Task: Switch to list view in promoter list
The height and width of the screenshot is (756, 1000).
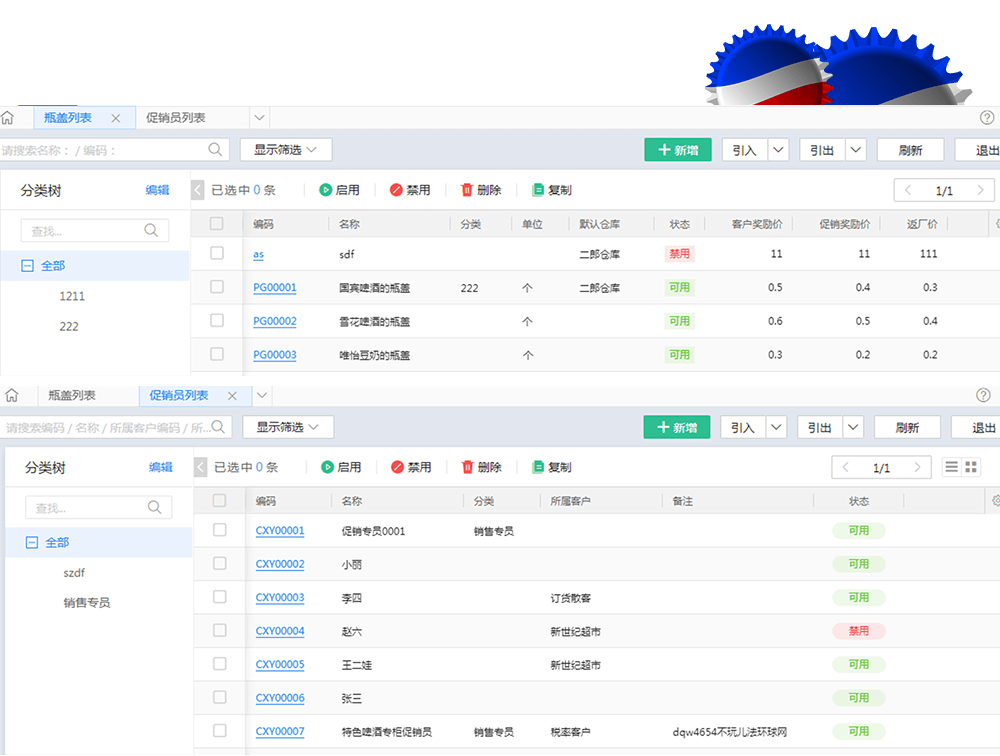Action: tap(951, 467)
